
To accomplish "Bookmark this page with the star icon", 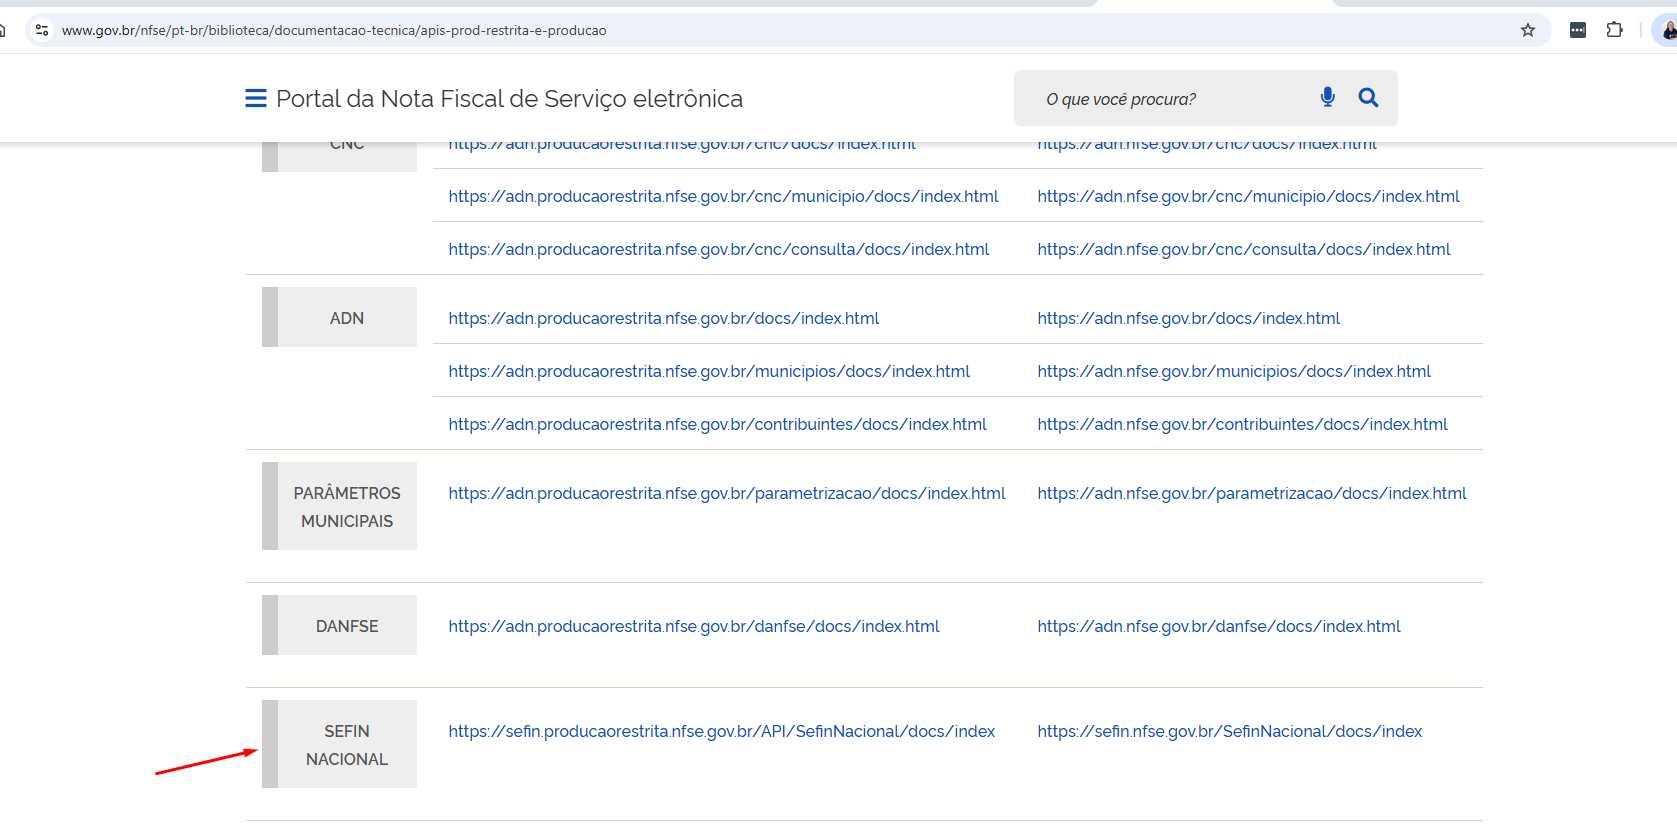I will (x=1527, y=30).
